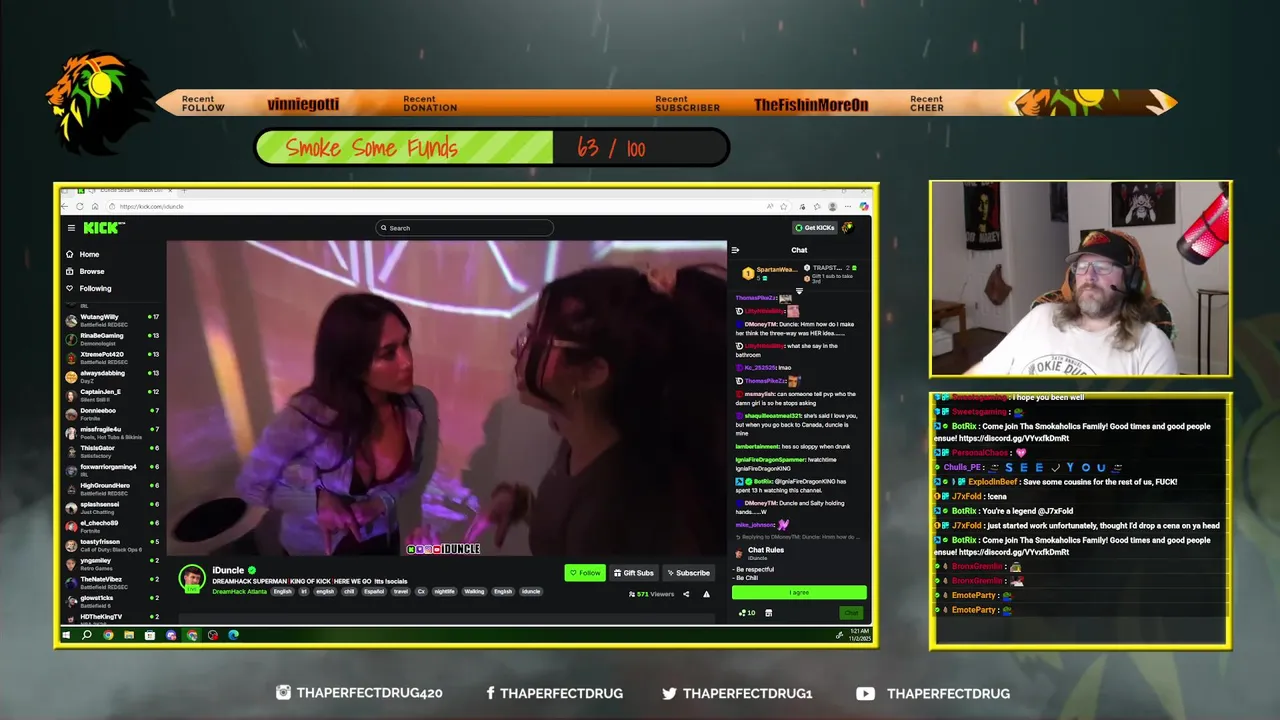
Task: Open missfragile4u channel in sidebar
Action: (113, 433)
